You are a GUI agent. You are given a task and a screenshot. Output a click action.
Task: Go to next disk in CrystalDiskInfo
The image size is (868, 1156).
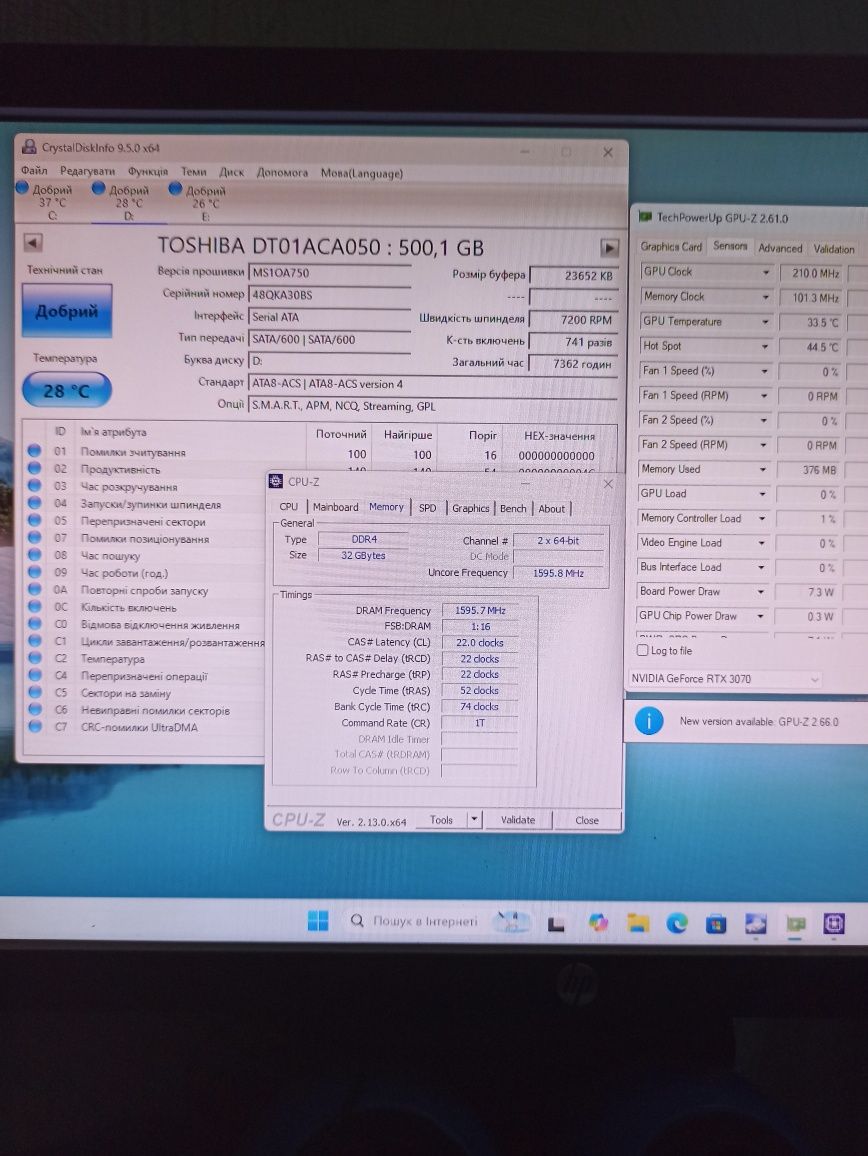tap(609, 248)
